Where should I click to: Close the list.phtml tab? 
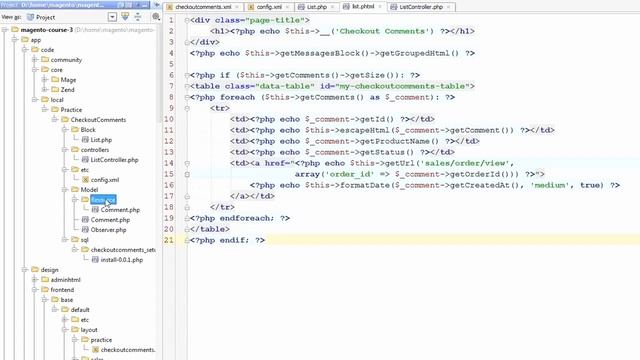pos(380,7)
